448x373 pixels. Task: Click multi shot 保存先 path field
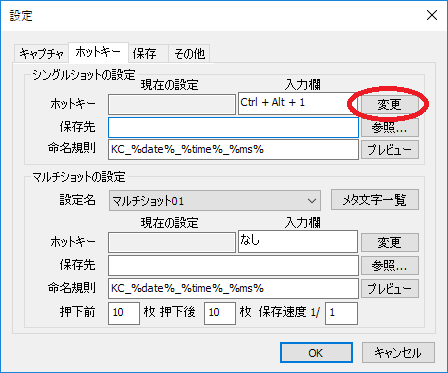click(x=233, y=265)
